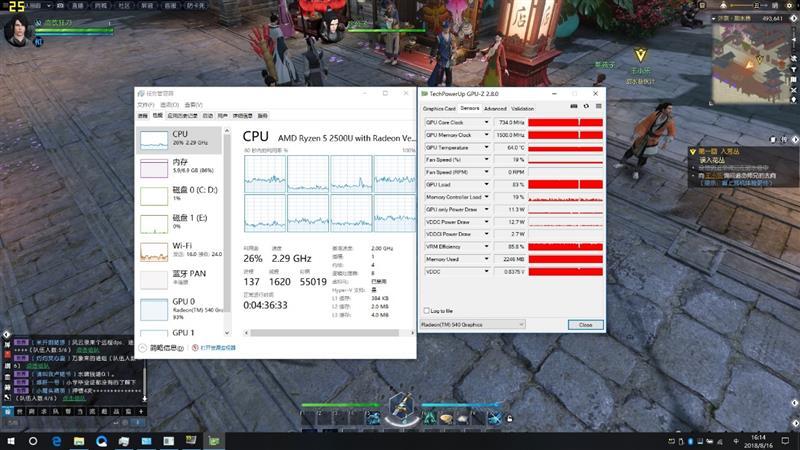Click the 734.0 MHz core clock value
Screen dimensions: 800x450
[510, 122]
